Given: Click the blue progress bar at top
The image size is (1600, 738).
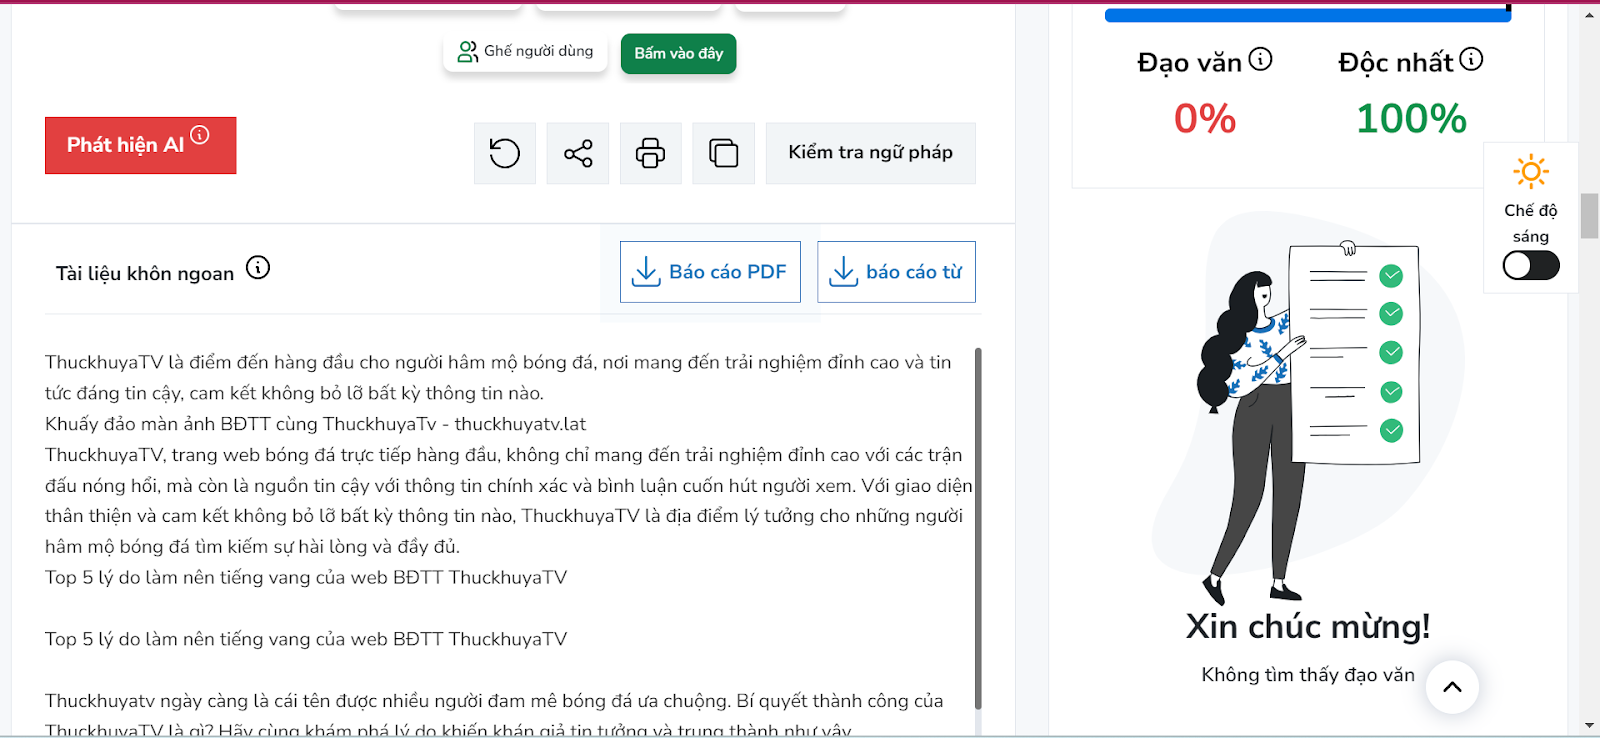Looking at the screenshot, I should (x=1308, y=15).
